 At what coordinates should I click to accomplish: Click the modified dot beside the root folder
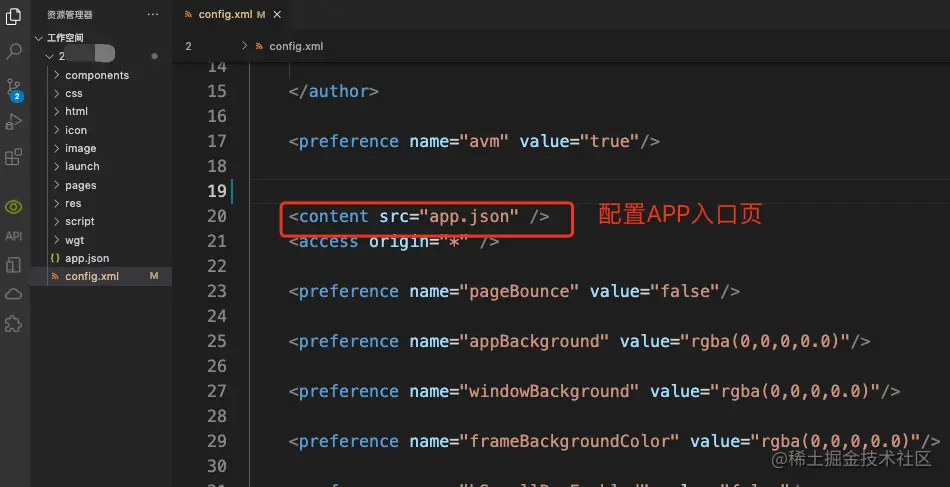[x=154, y=56]
